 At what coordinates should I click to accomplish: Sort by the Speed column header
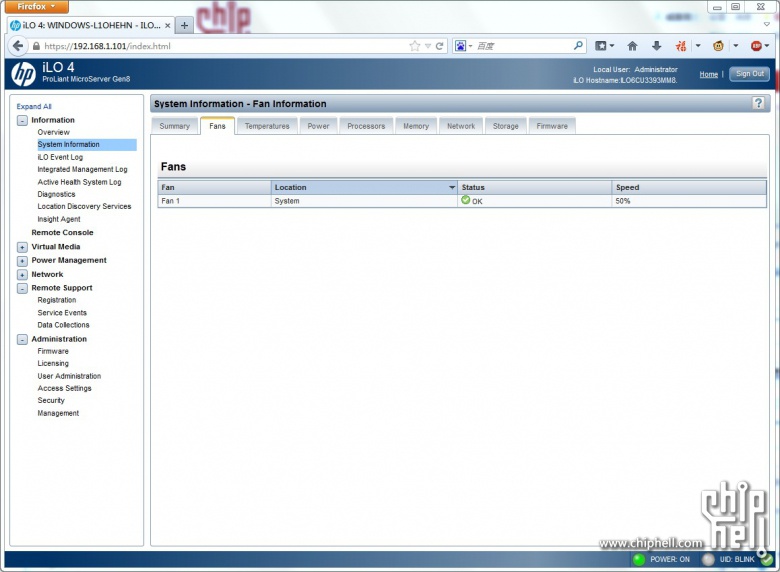[689, 188]
